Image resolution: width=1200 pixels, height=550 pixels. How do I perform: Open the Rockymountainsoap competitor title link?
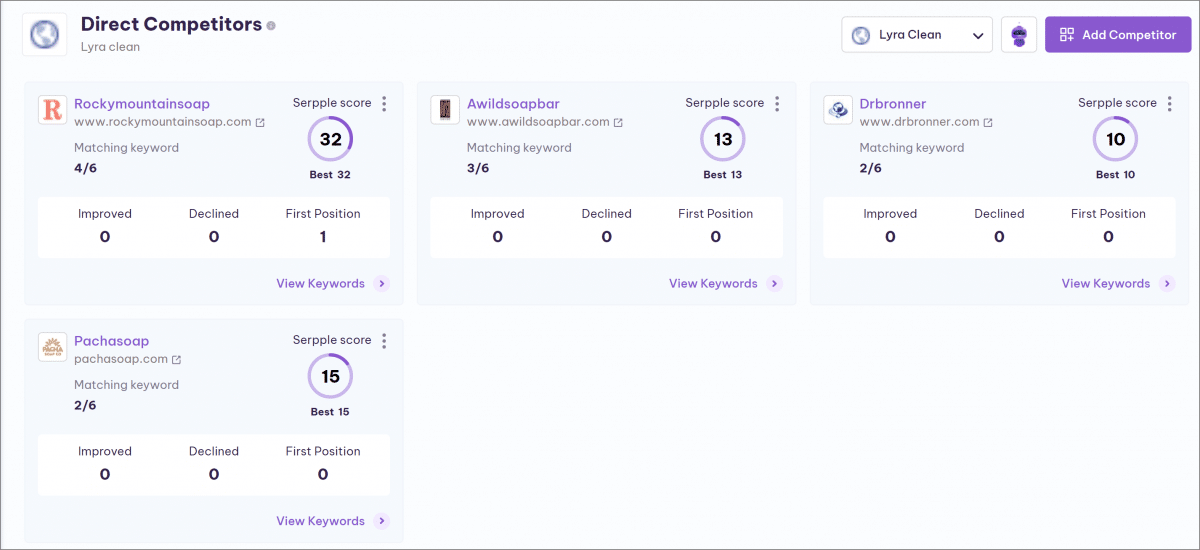pyautogui.click(x=142, y=104)
